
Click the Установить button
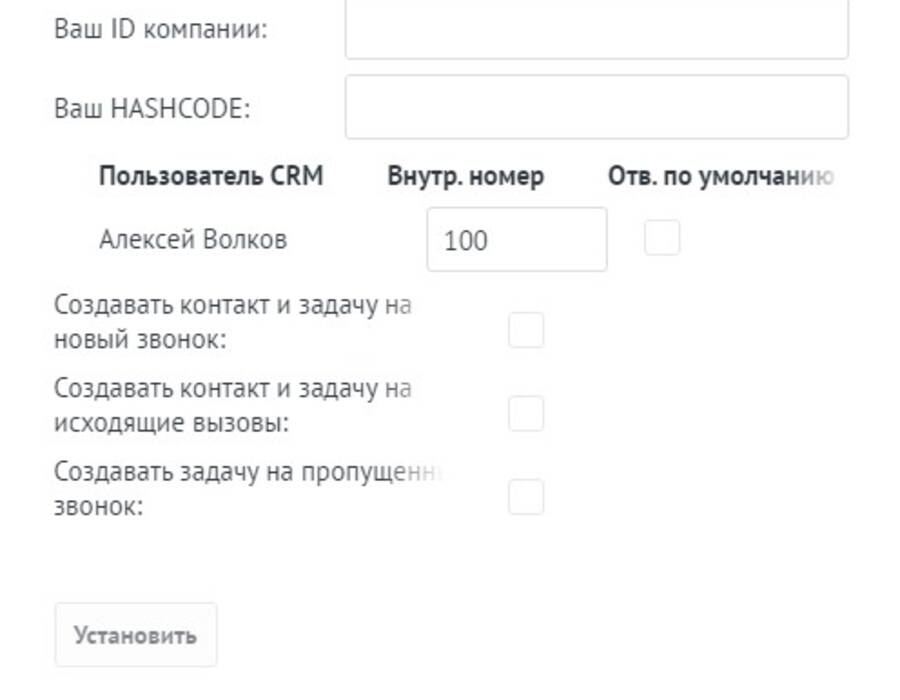coord(135,635)
